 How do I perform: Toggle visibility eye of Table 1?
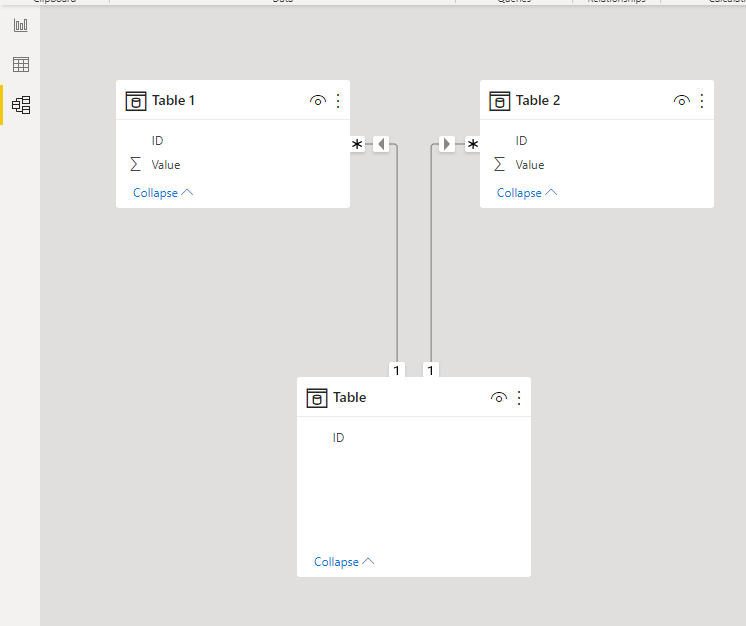318,101
